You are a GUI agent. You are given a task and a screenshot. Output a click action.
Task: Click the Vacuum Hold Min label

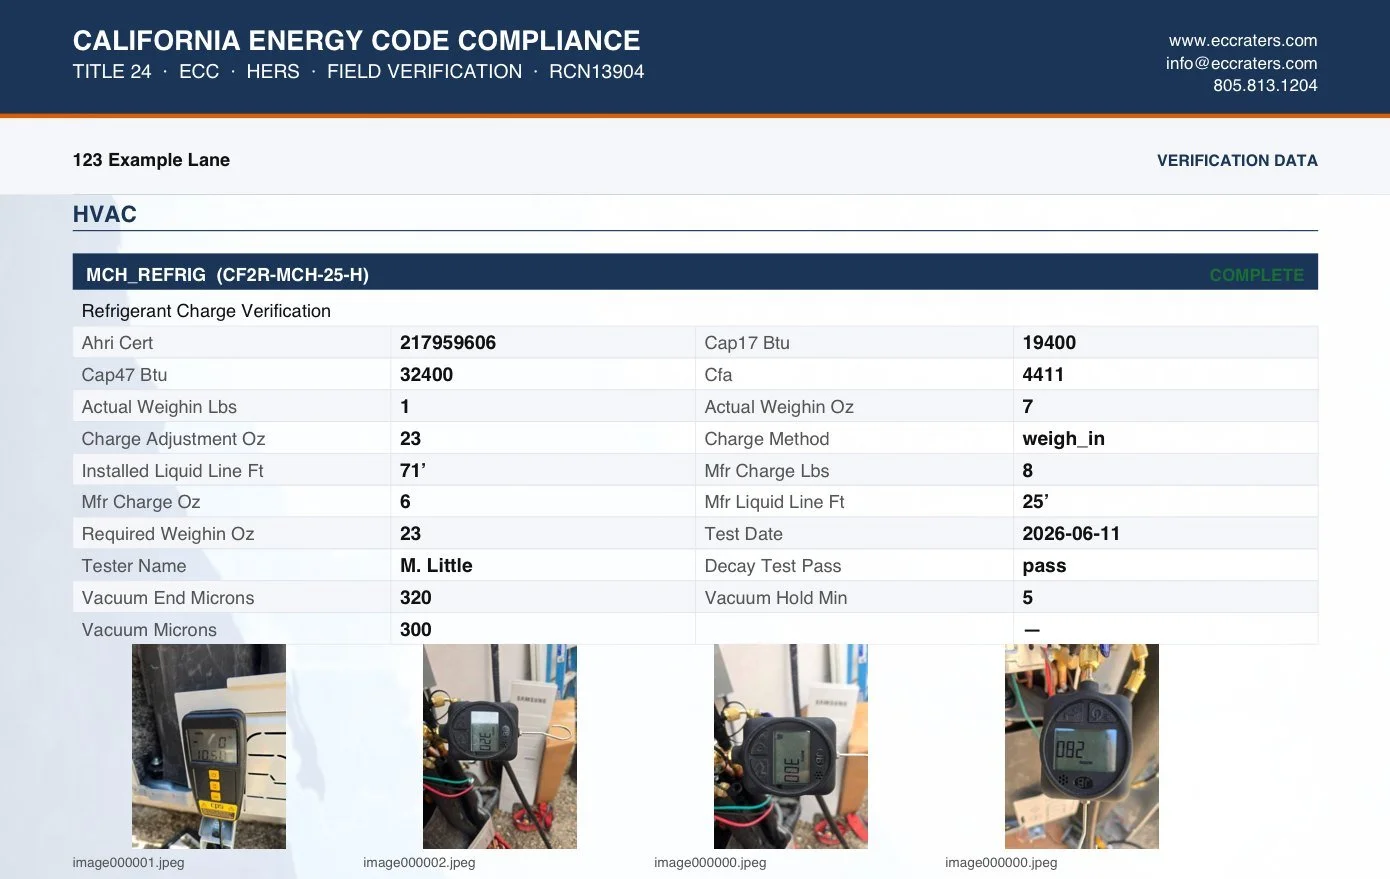(776, 598)
